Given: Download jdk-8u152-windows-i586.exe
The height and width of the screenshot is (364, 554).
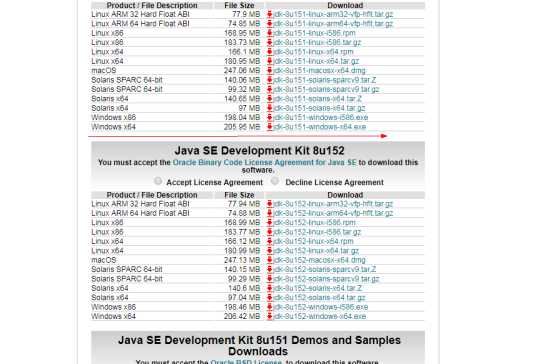Looking at the screenshot, I should 321,307.
